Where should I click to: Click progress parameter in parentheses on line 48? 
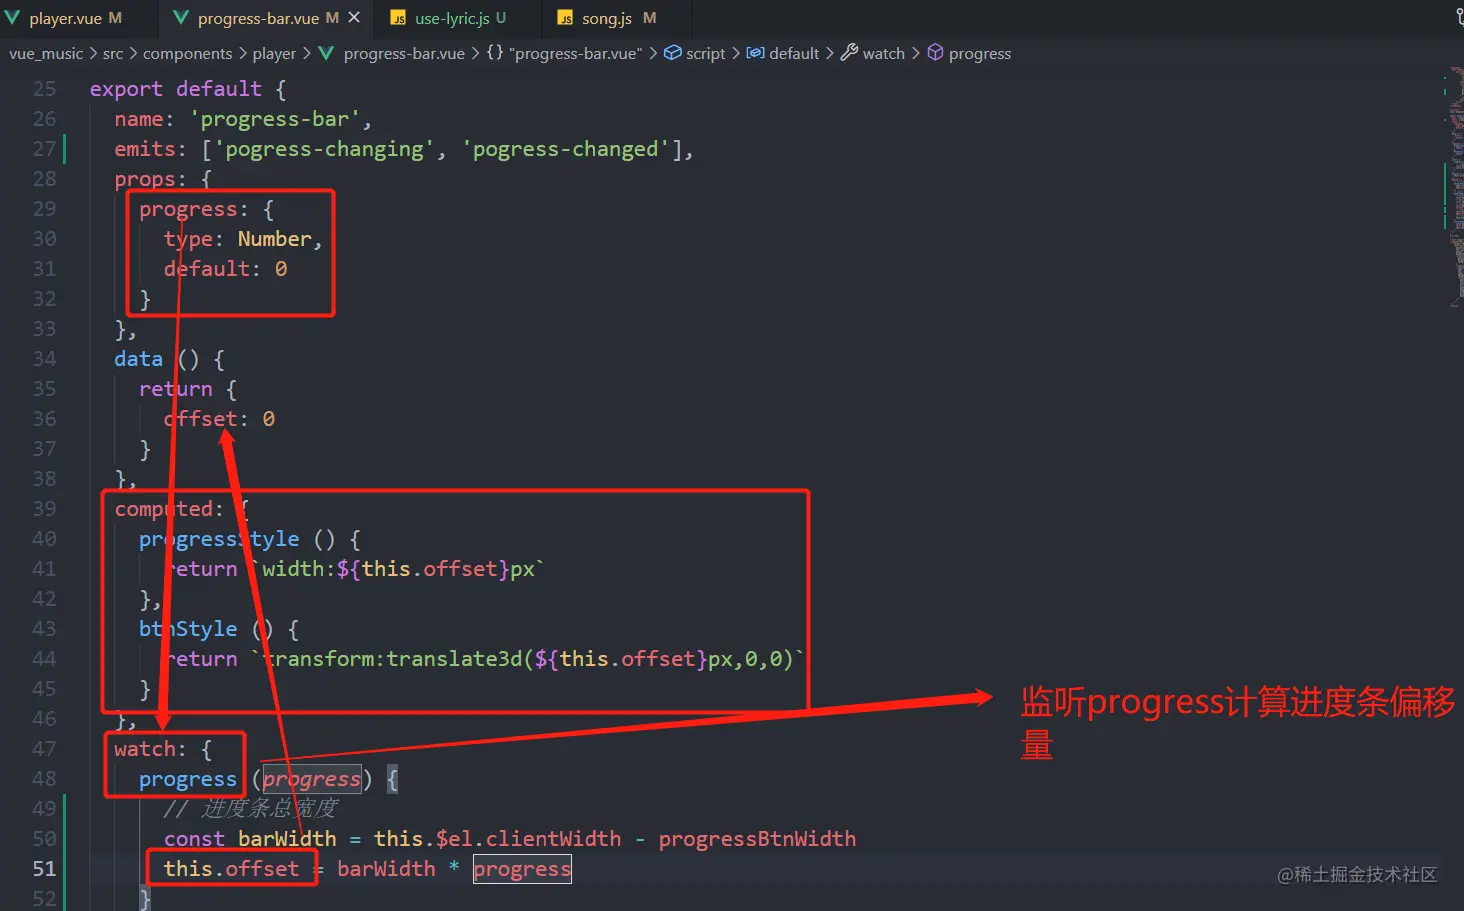[x=312, y=779]
